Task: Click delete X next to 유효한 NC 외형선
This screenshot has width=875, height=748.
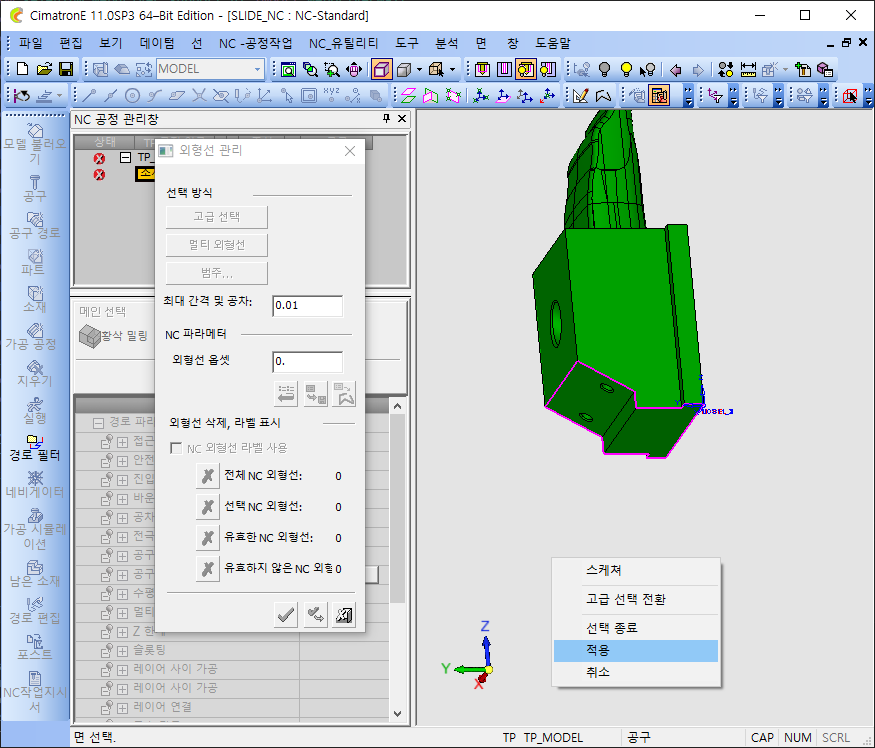Action: point(208,538)
